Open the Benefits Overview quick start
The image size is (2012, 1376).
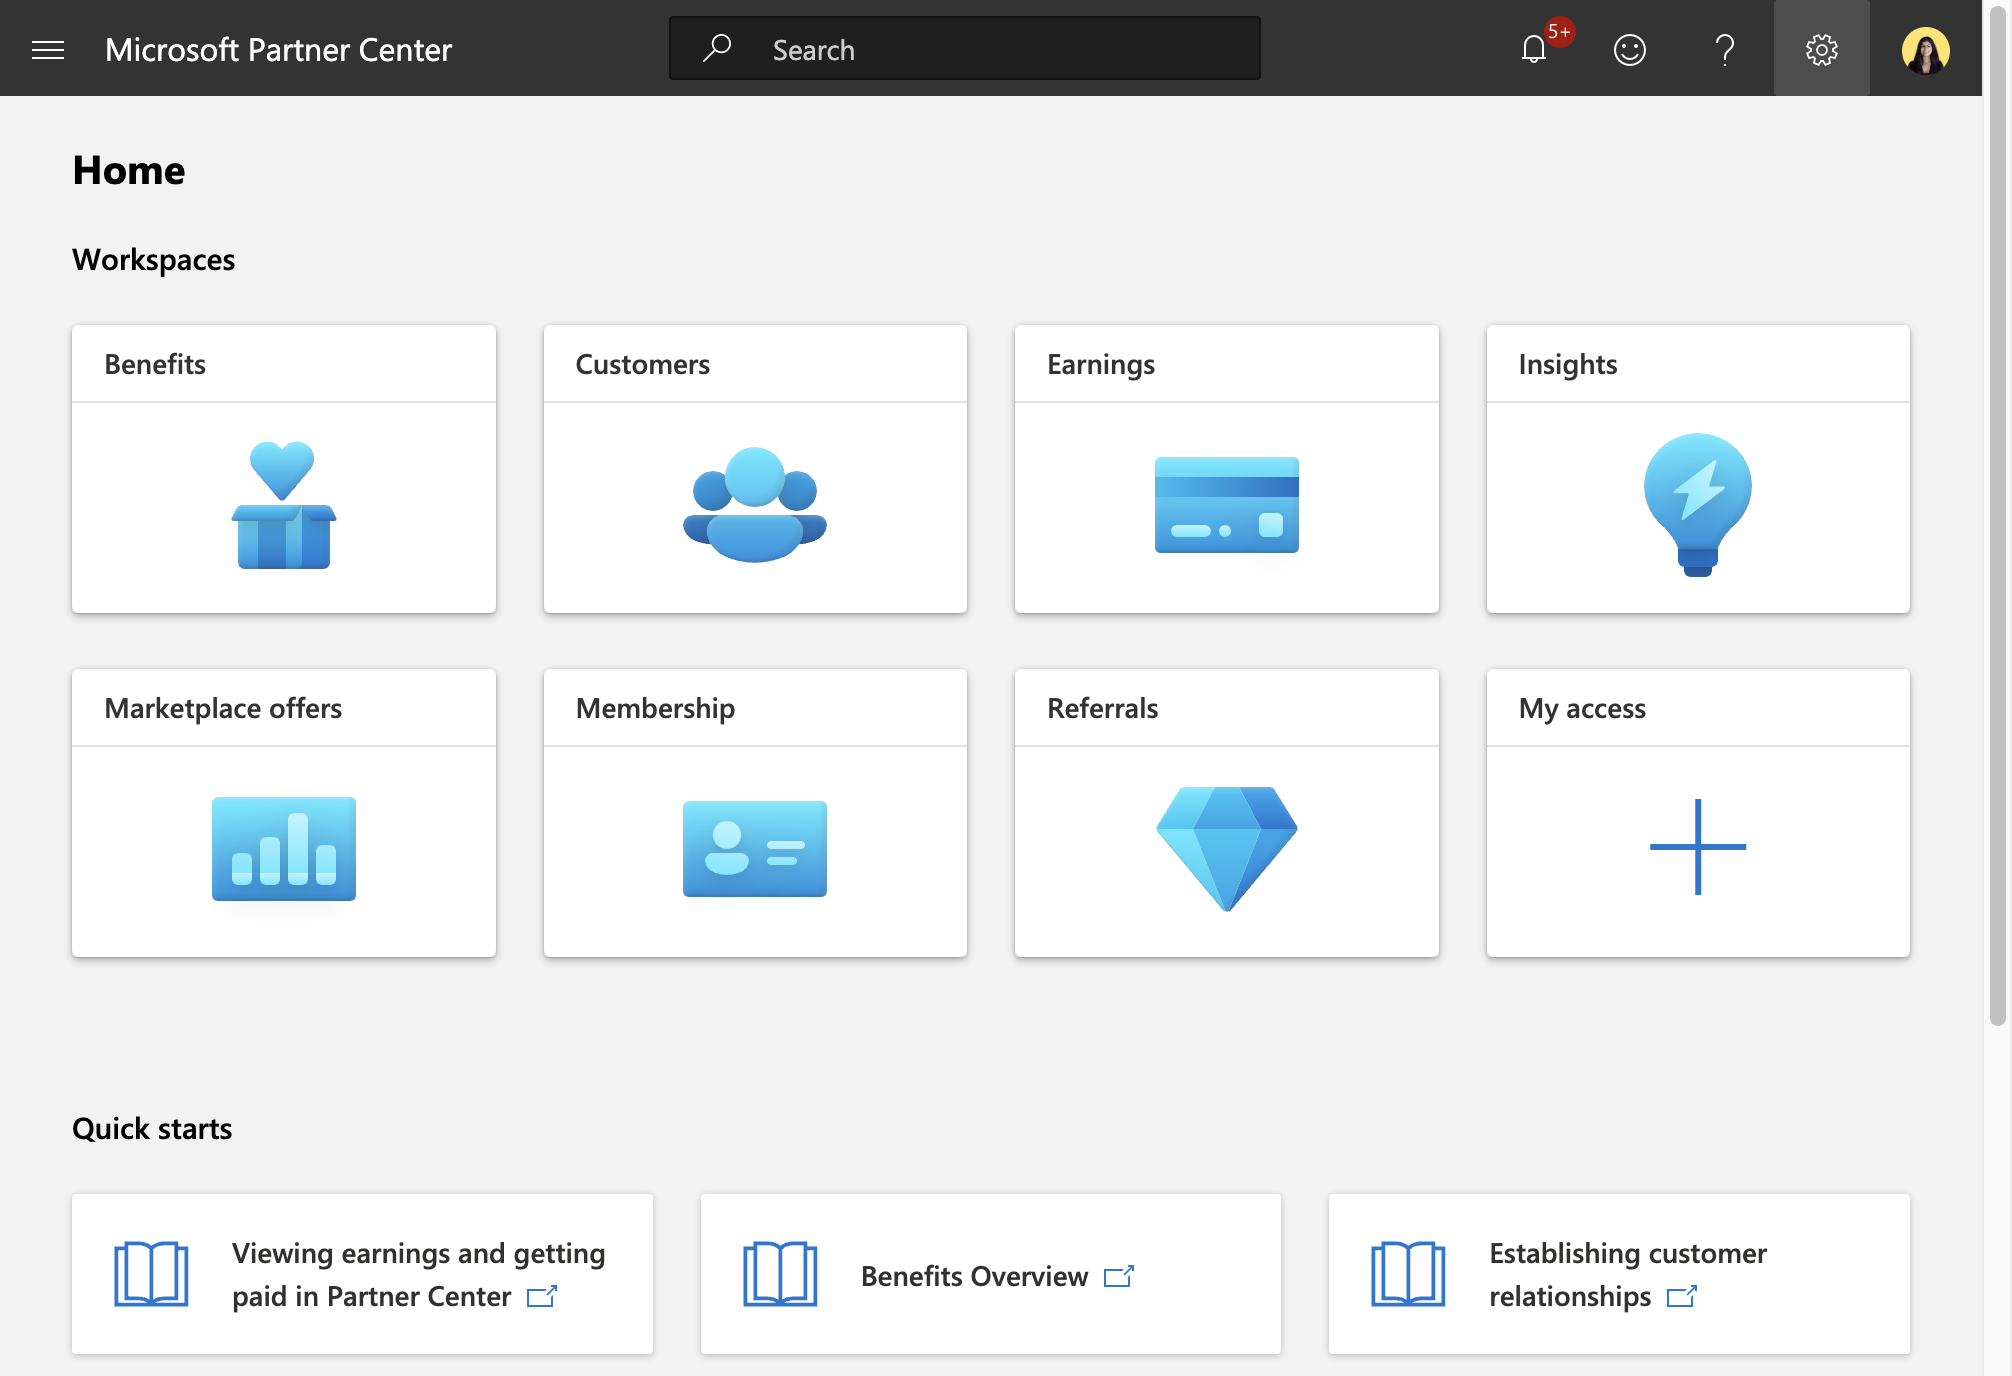click(x=975, y=1276)
